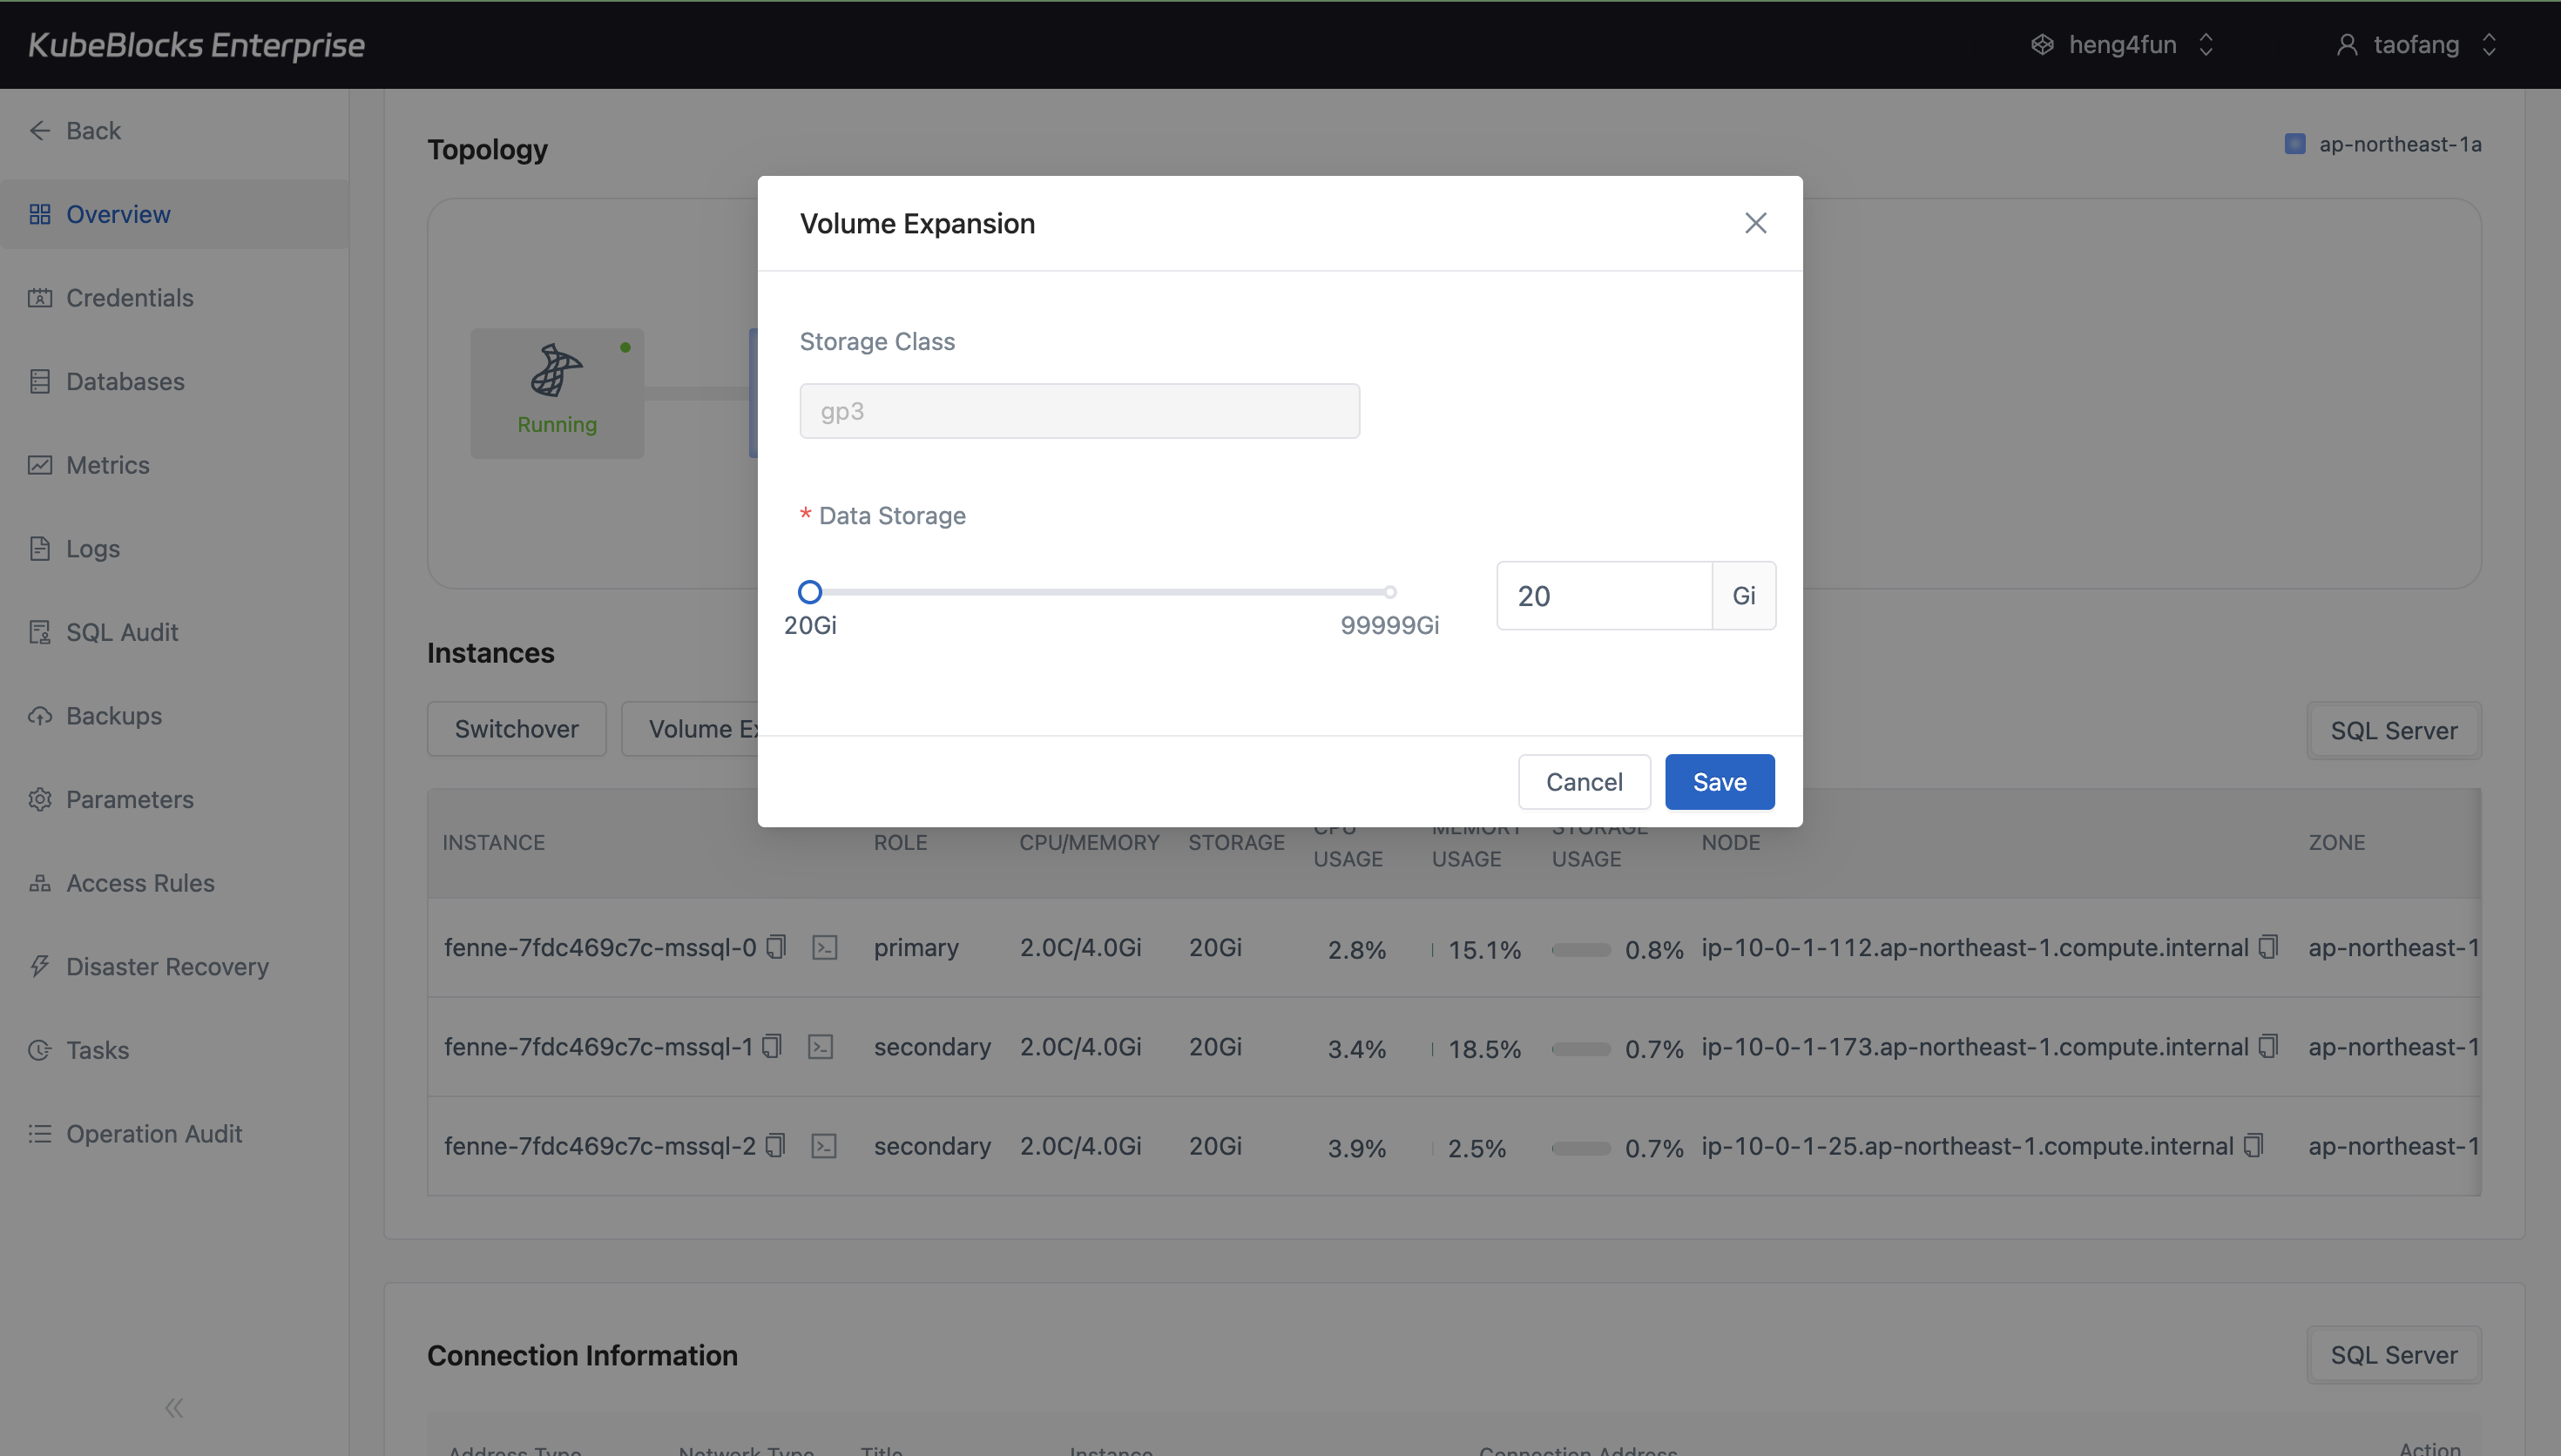Copy instance name fenne-7fdc469c7c-mssql-0
Screen dimensions: 2561x1456
[x=775, y=946]
